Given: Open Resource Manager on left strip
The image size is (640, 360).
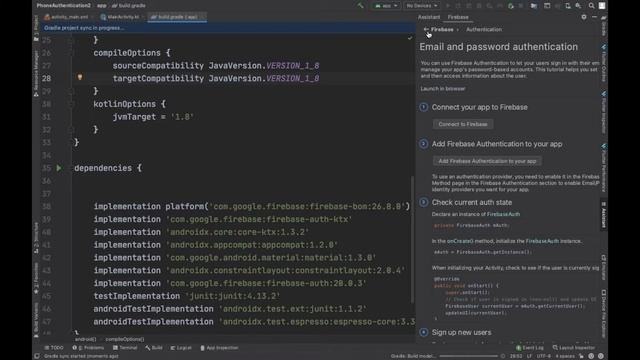Looking at the screenshot, I should tap(36, 73).
